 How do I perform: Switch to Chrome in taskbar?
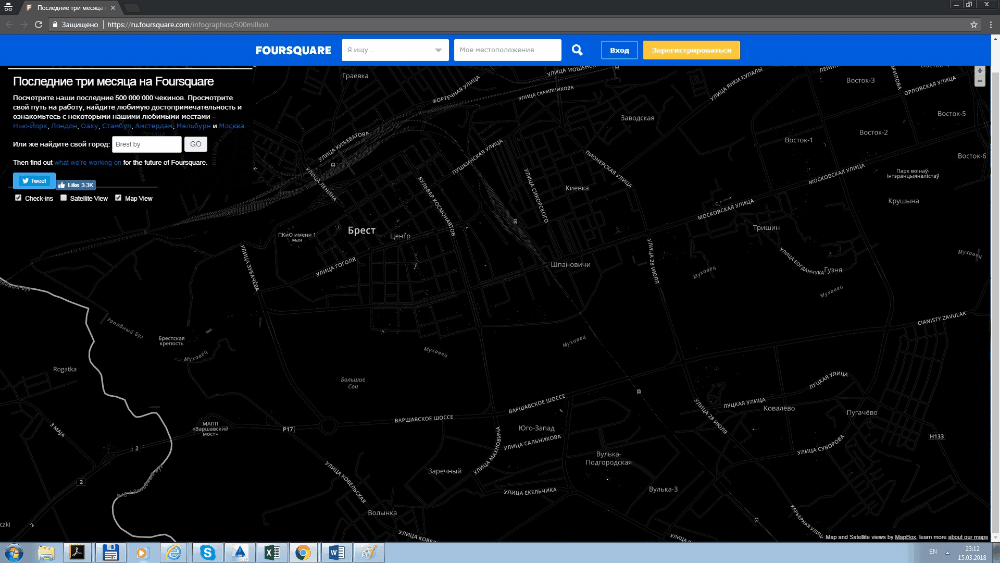click(x=304, y=552)
